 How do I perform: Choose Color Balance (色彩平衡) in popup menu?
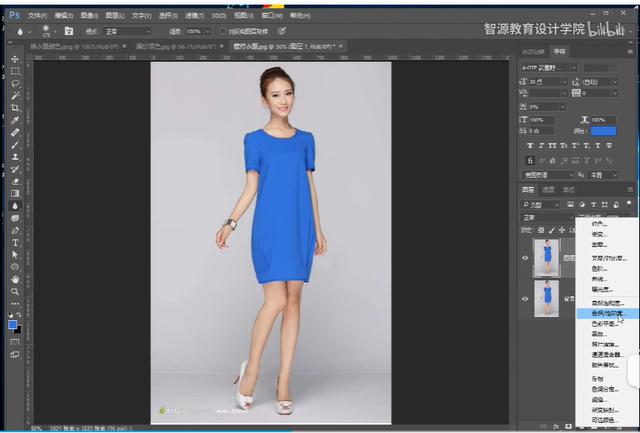pos(607,324)
